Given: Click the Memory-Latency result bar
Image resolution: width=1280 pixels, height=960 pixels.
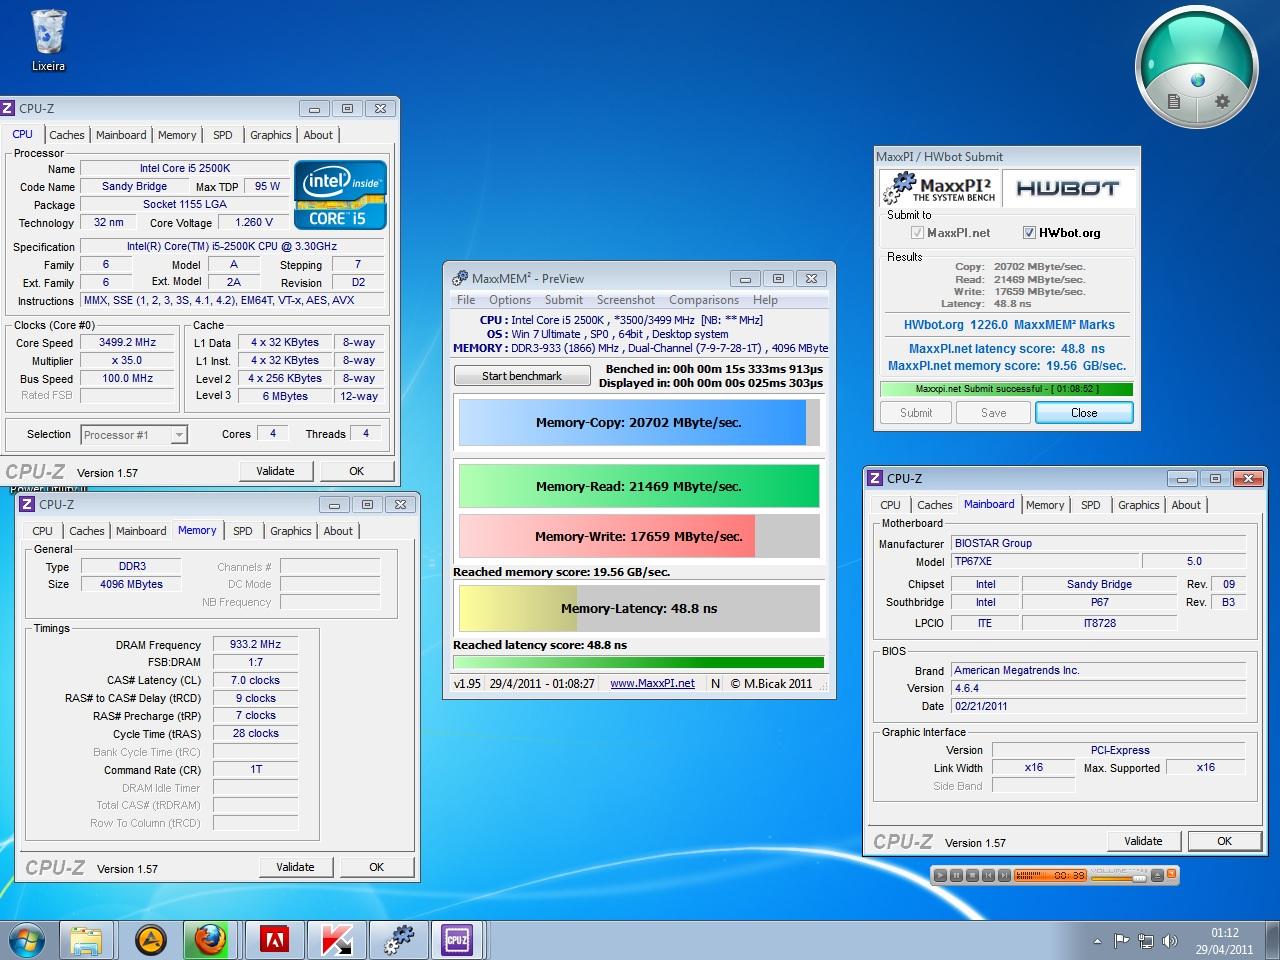Looking at the screenshot, I should [639, 608].
